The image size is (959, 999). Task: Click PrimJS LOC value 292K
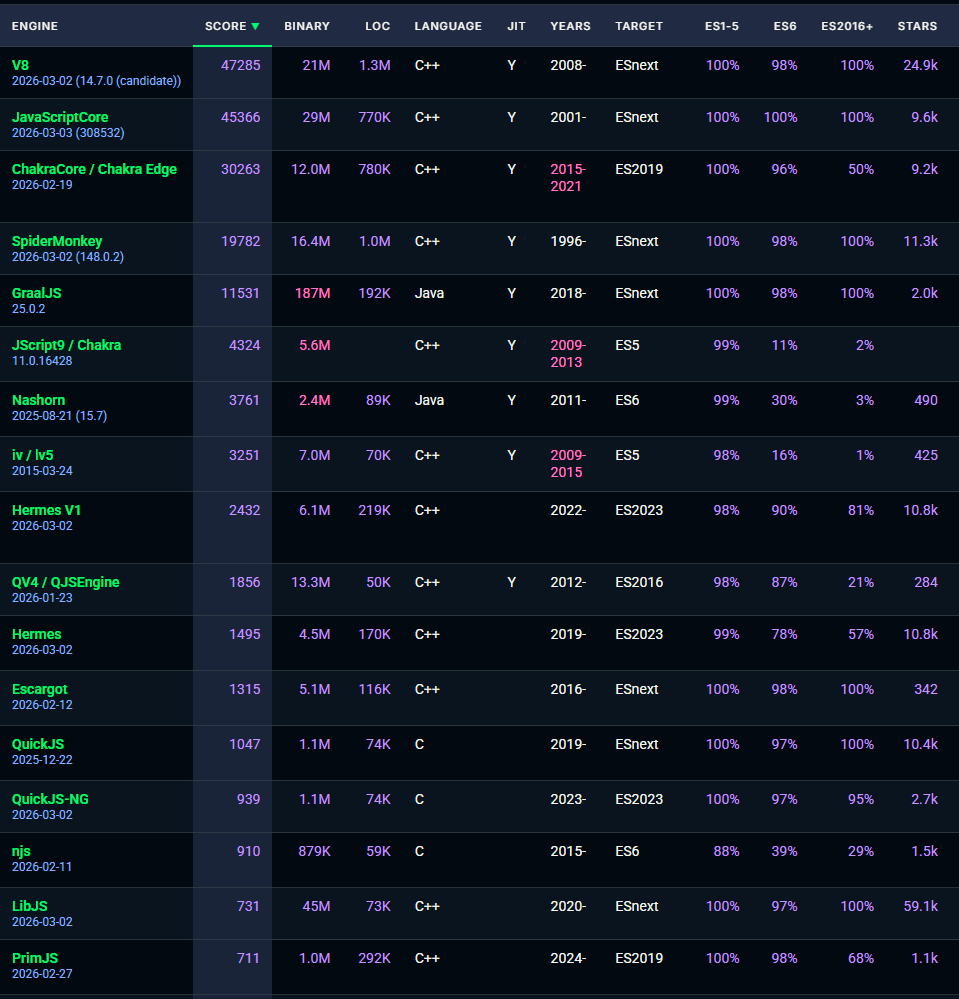pos(374,958)
